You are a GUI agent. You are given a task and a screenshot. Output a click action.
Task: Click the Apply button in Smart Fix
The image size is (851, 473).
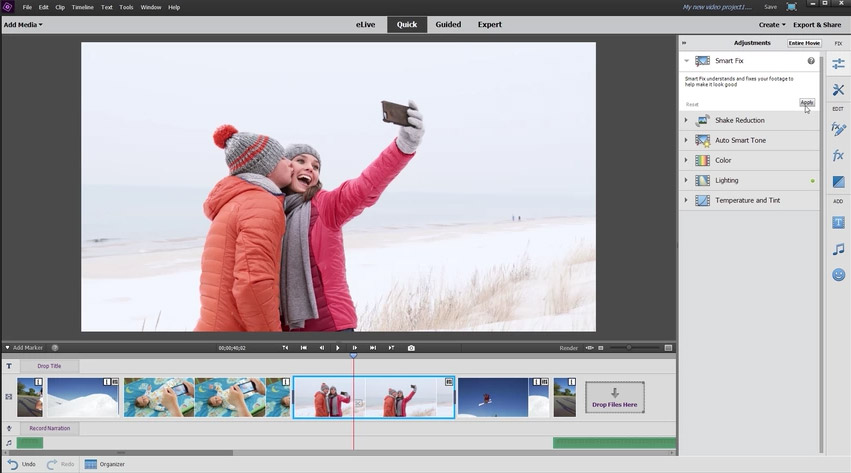[806, 103]
